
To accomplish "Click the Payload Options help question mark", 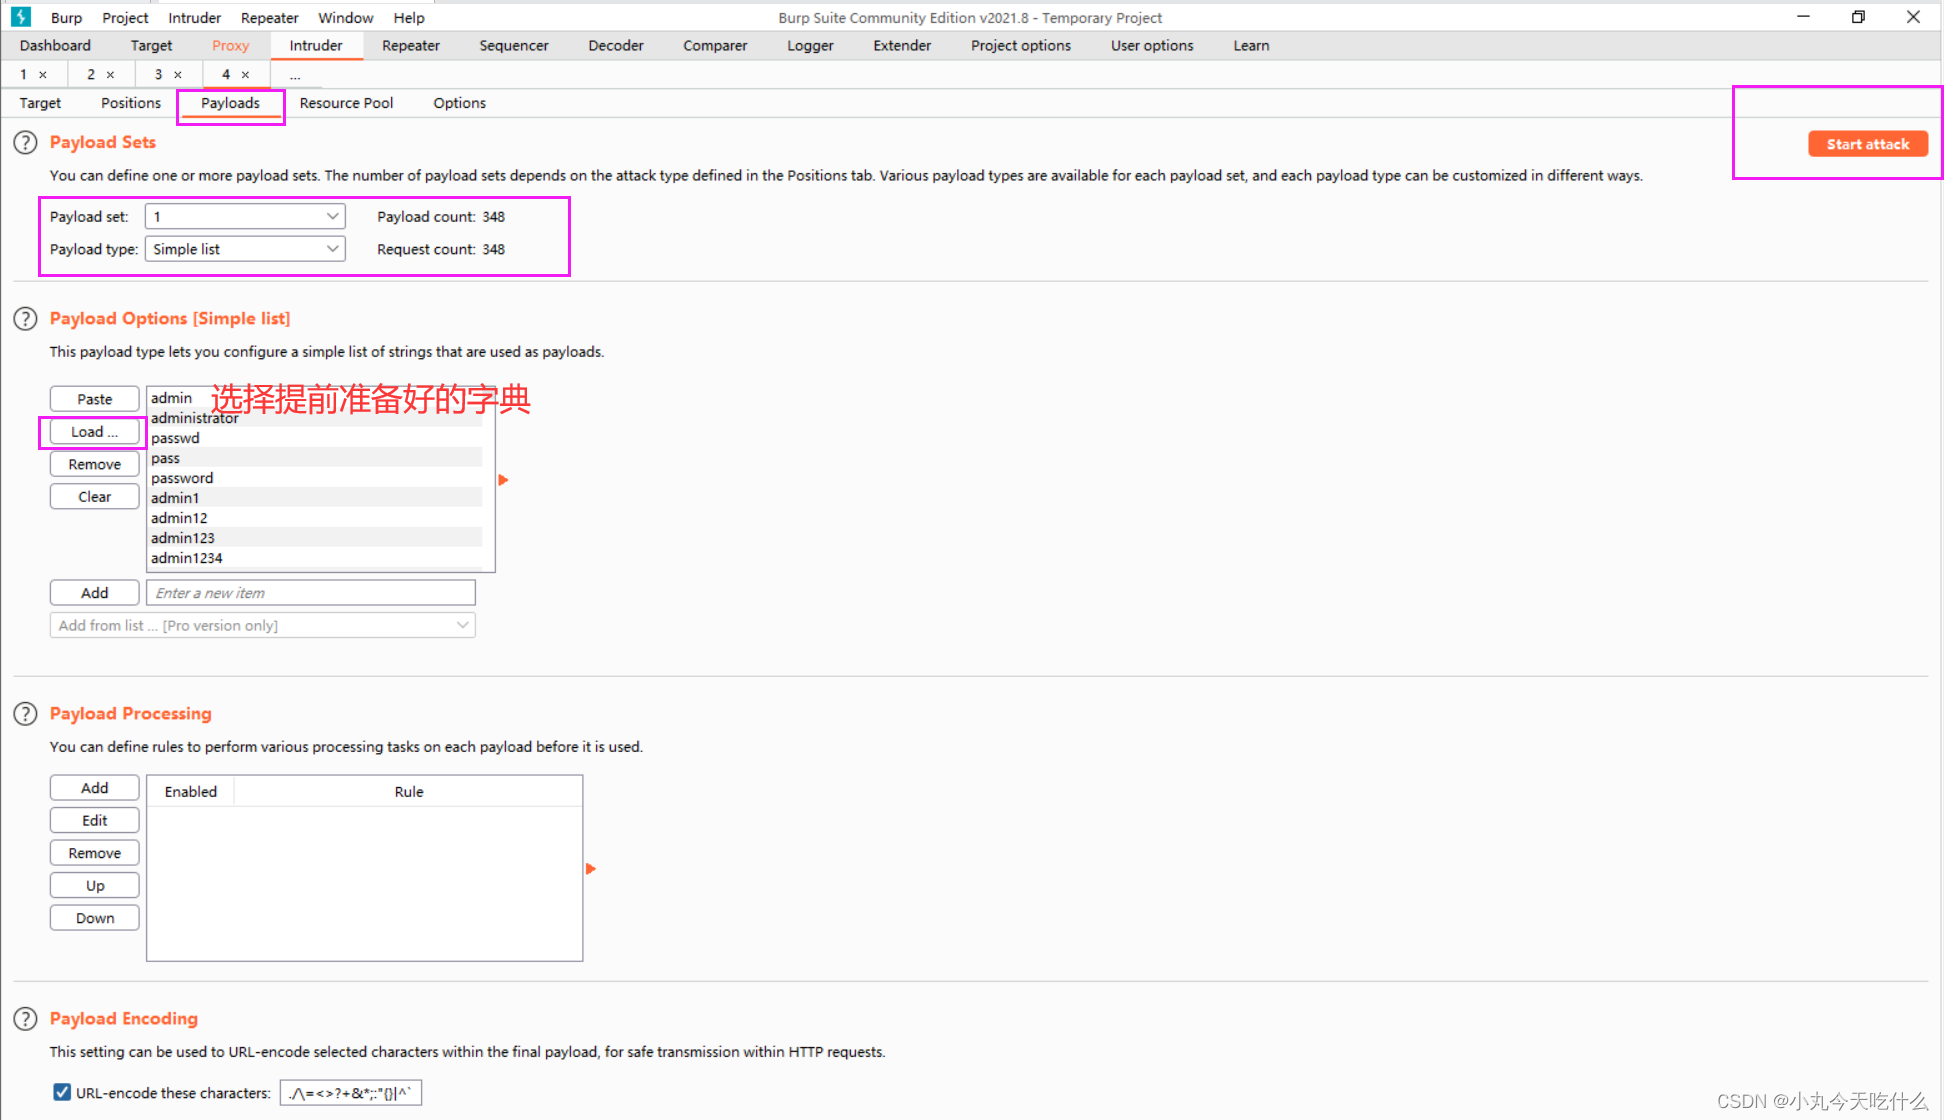I will click(x=25, y=319).
